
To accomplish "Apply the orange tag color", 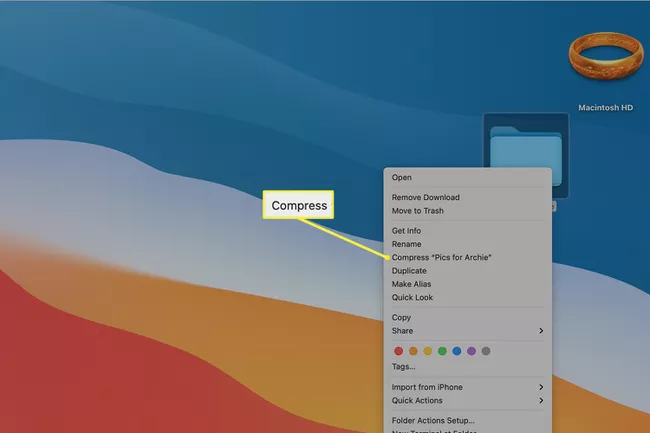I will pos(413,351).
